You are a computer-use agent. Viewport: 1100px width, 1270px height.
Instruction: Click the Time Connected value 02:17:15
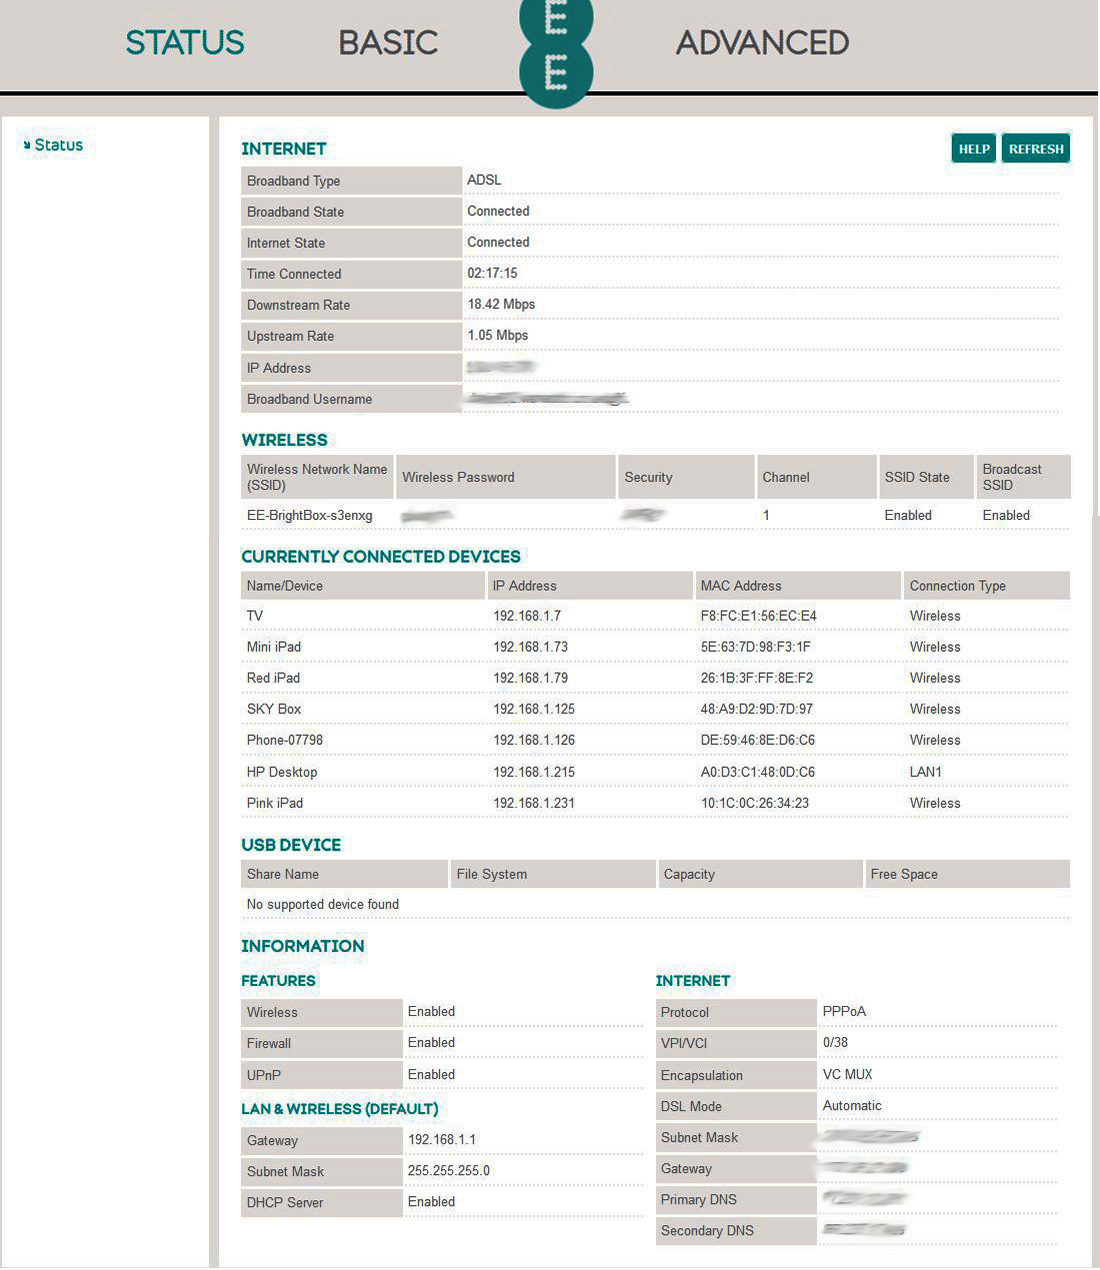(x=492, y=273)
